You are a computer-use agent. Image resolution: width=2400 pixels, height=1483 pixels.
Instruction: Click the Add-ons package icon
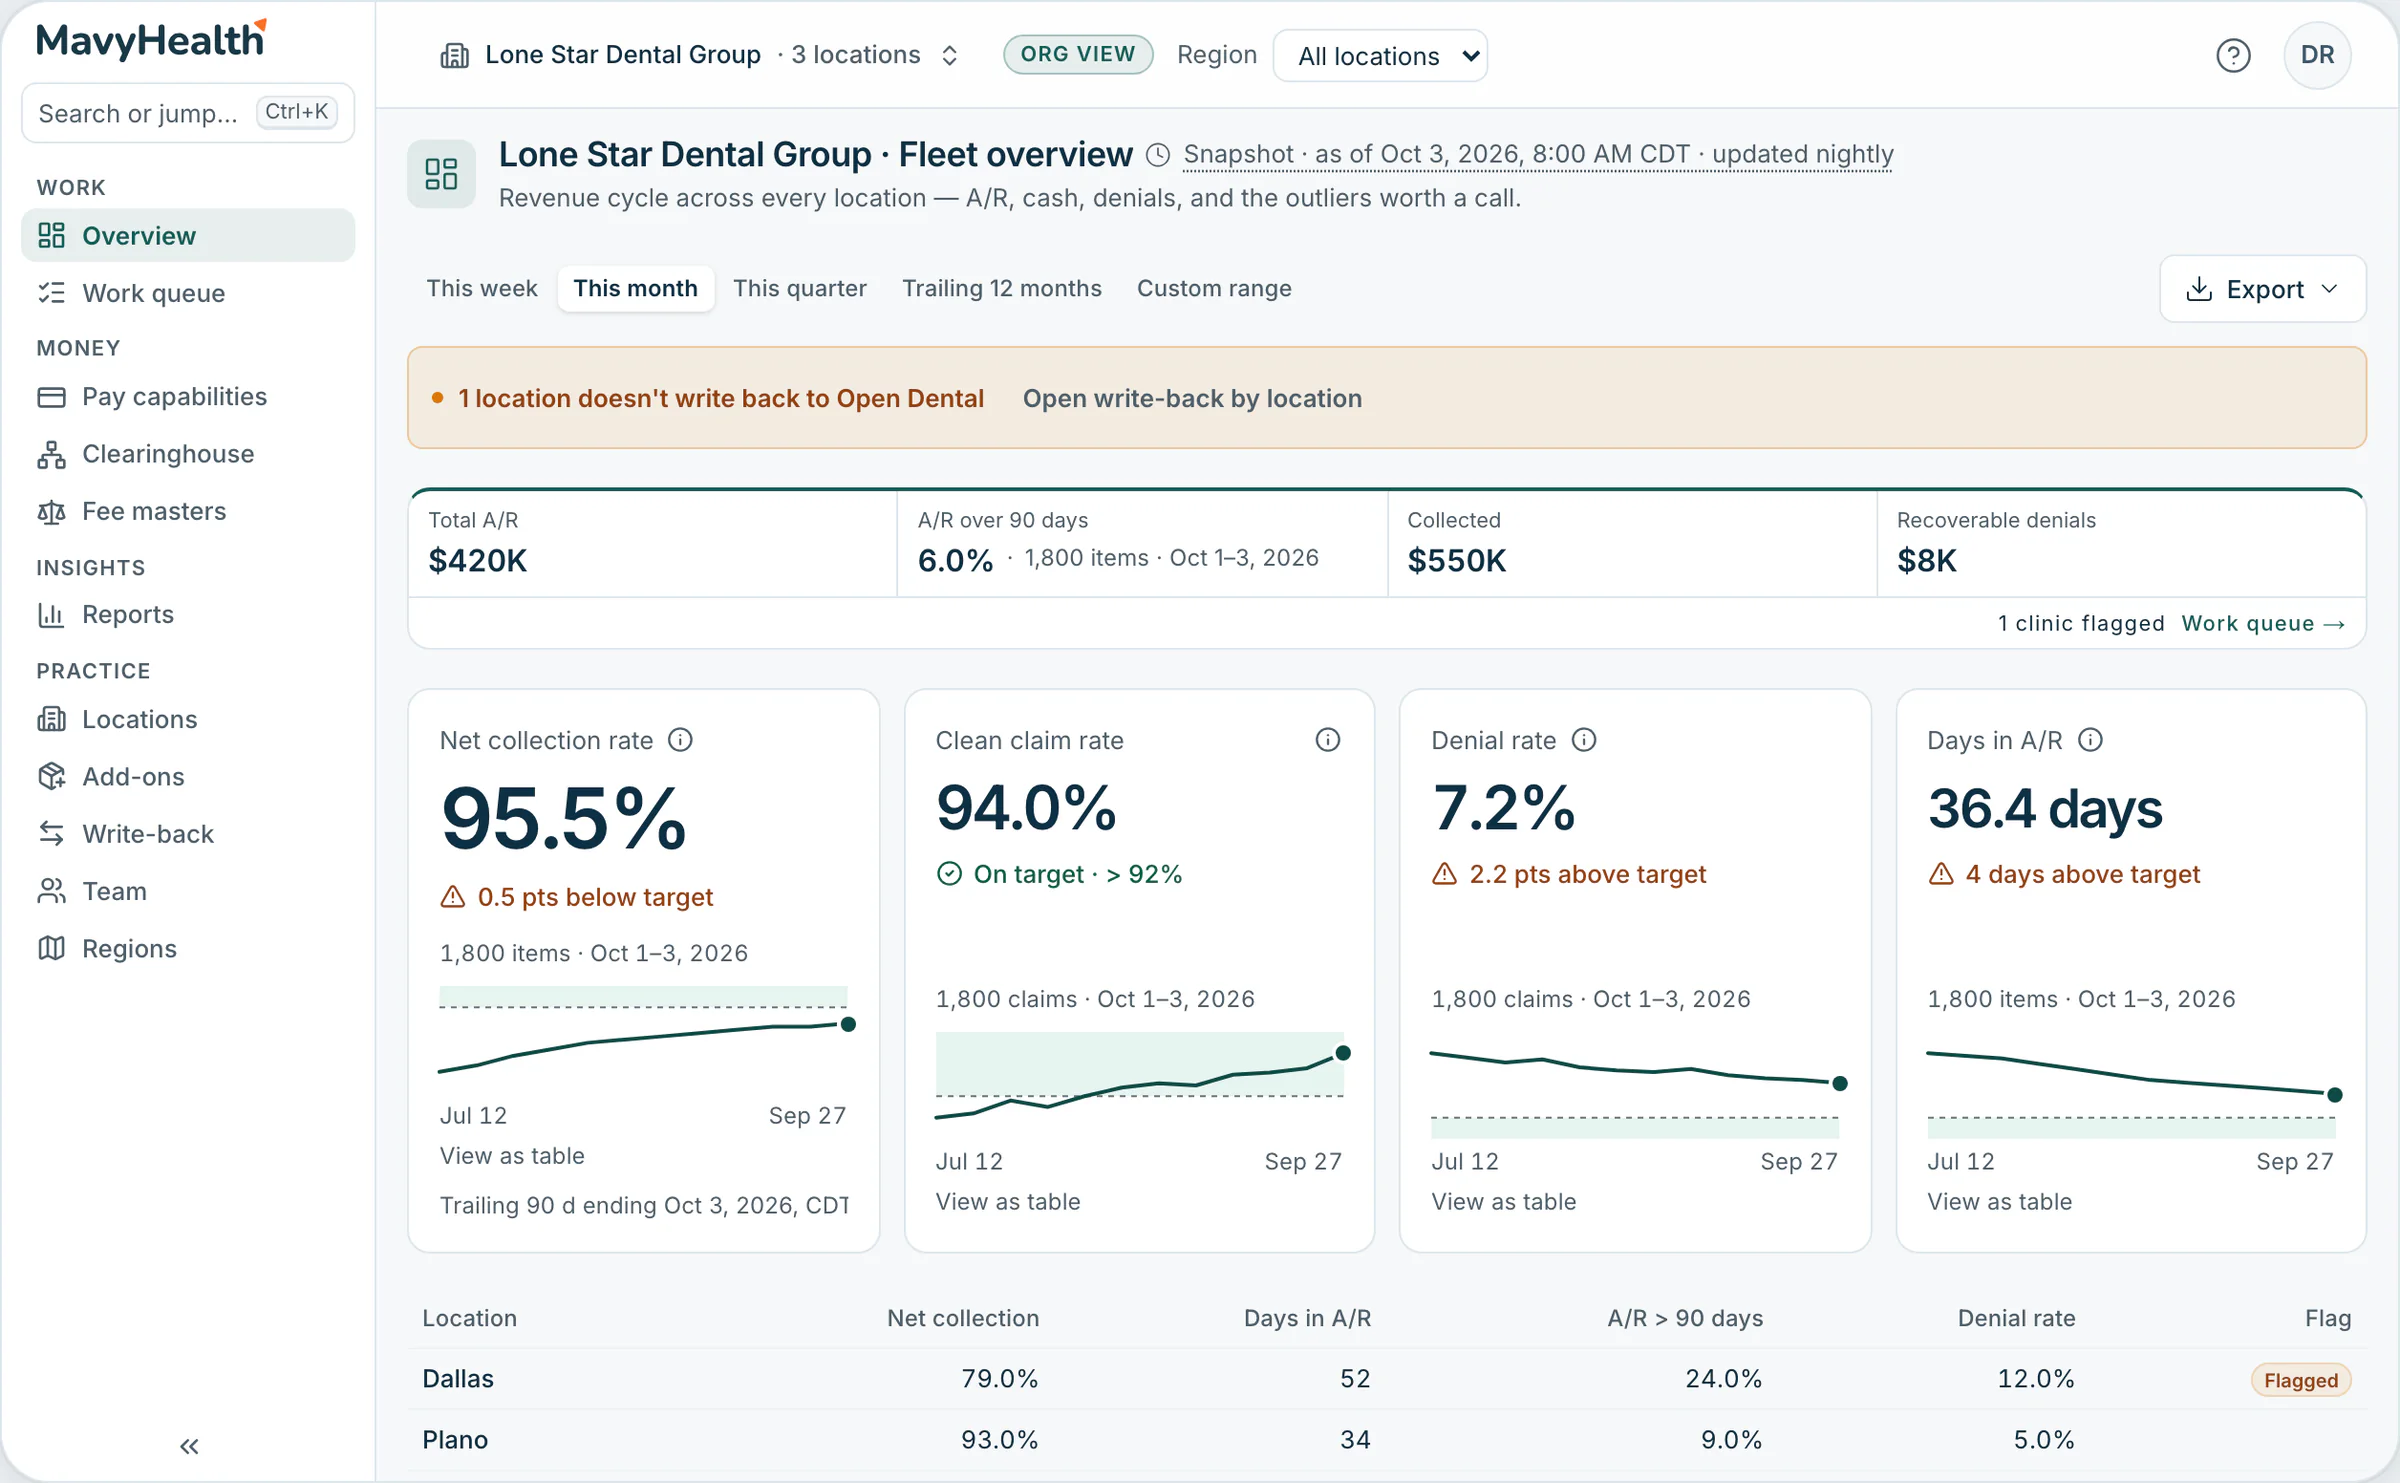coord(51,777)
